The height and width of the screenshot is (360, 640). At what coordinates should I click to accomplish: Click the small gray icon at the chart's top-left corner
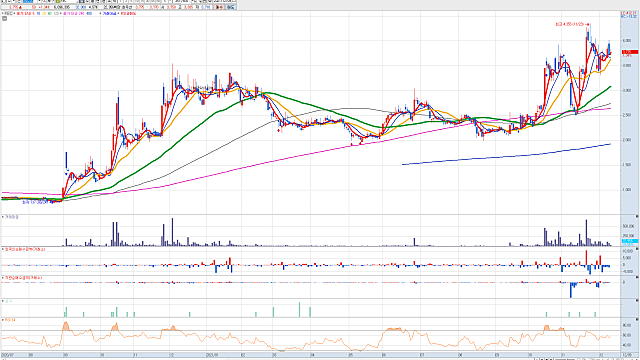[x=4, y=18]
